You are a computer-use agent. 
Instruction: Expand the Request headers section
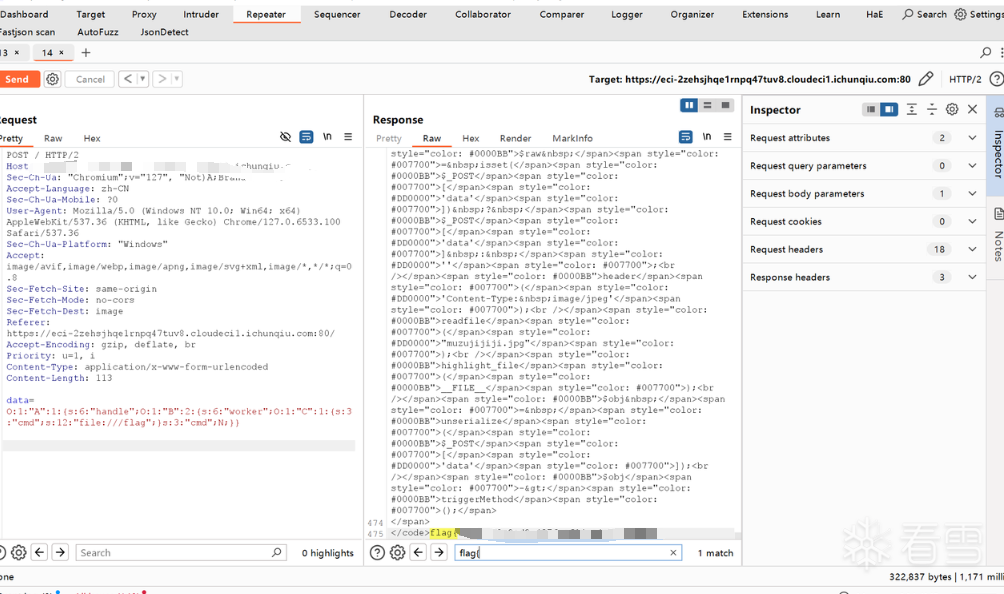pos(972,249)
